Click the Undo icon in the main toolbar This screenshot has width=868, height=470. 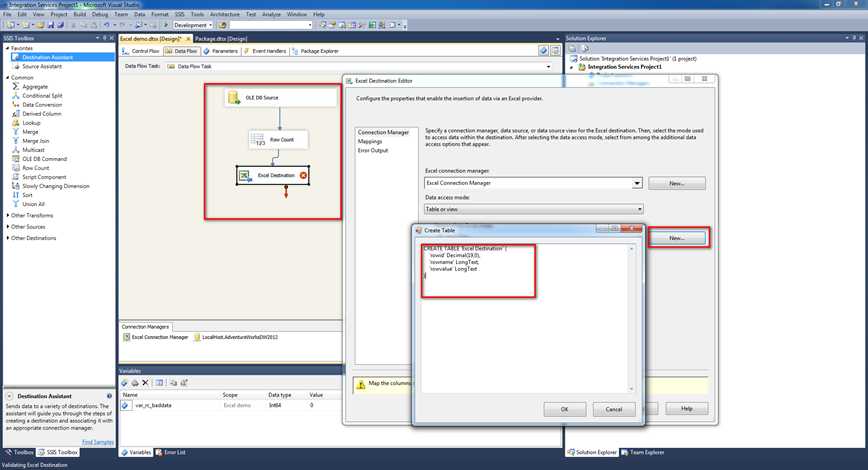pyautogui.click(x=106, y=25)
